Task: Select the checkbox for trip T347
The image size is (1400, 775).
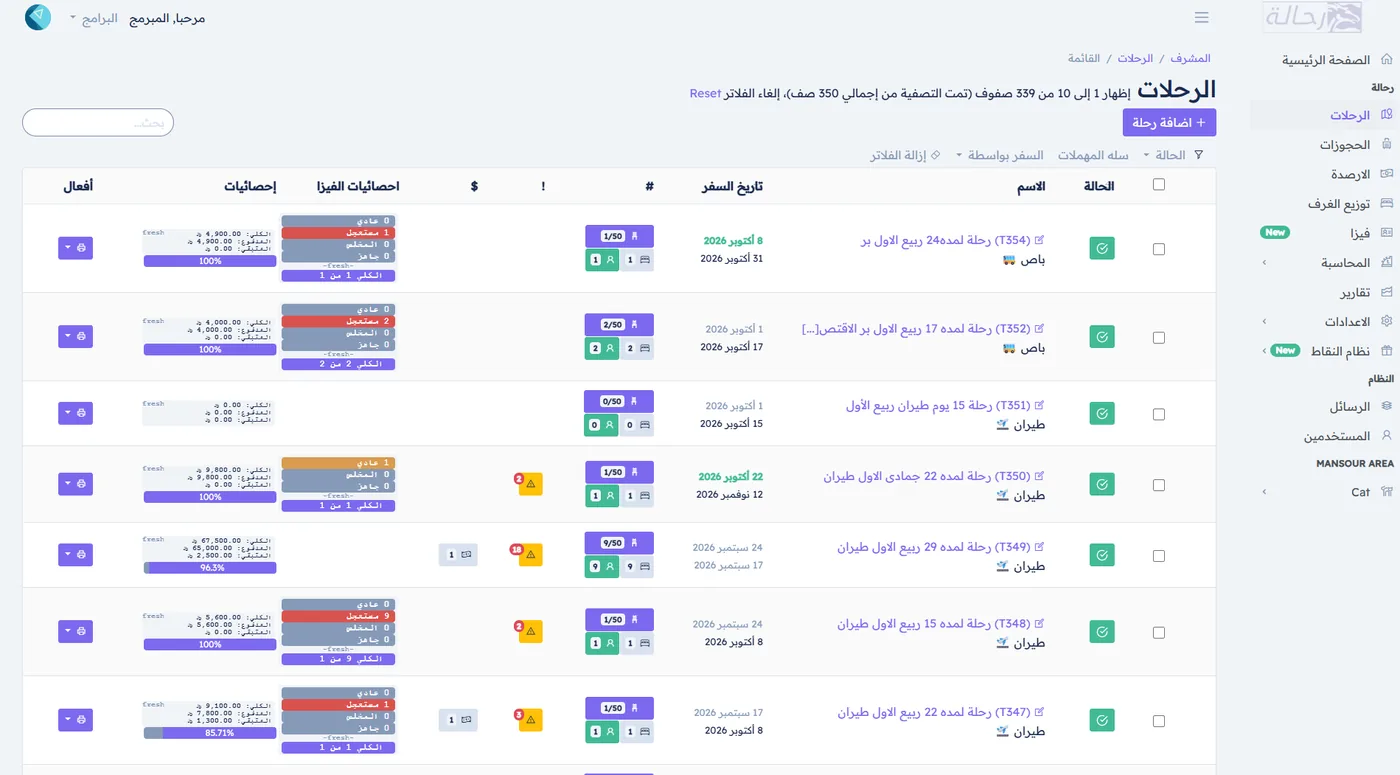Action: pos(1159,720)
